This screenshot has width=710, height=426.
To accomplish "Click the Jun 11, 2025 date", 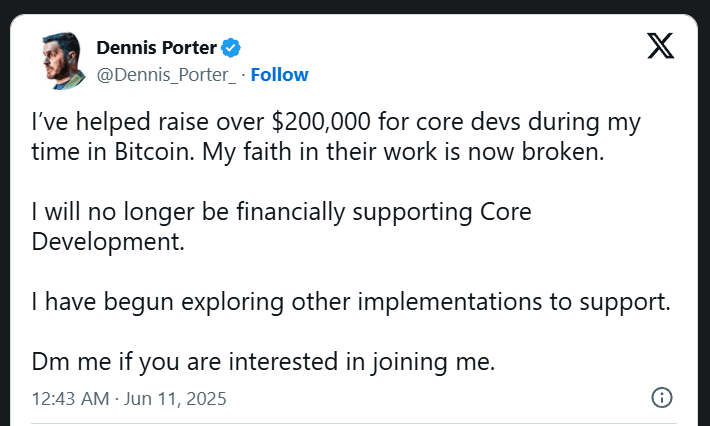I will 174,398.
